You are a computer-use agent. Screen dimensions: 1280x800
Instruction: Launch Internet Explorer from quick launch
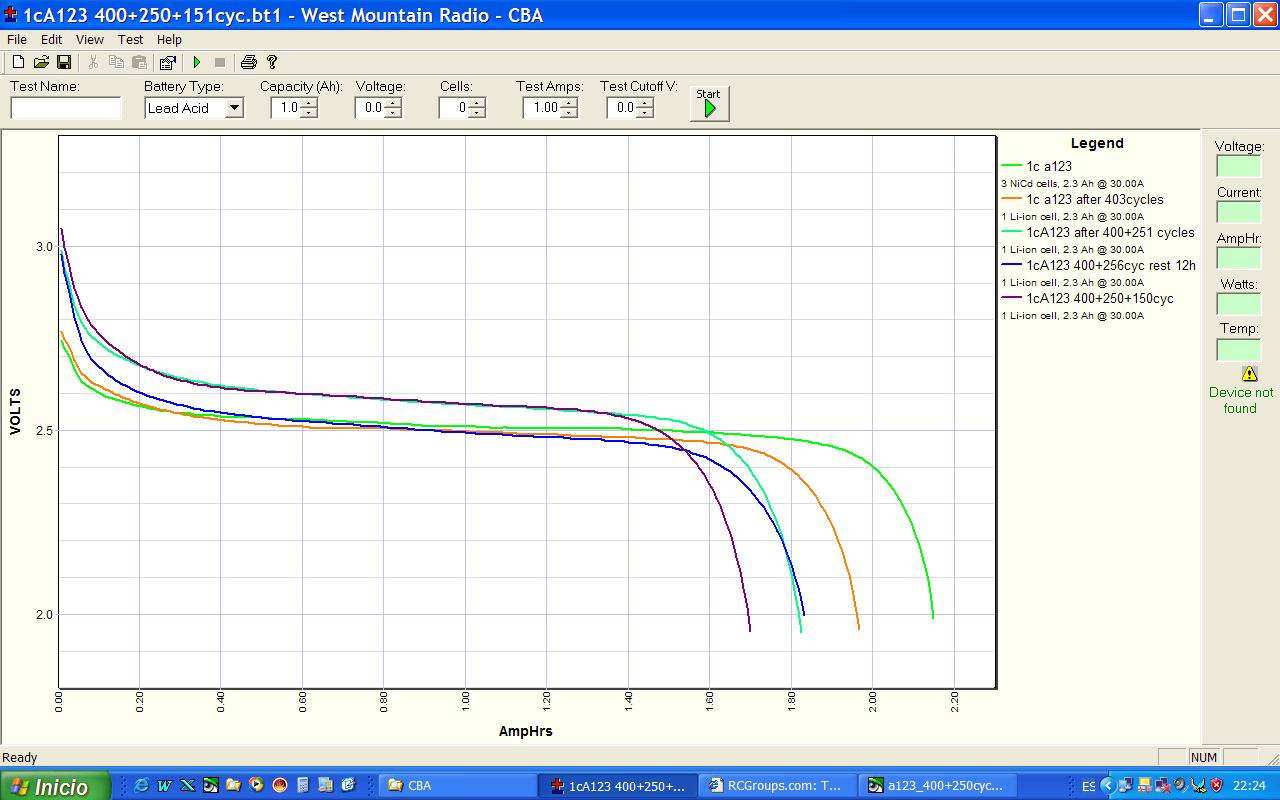[x=141, y=785]
